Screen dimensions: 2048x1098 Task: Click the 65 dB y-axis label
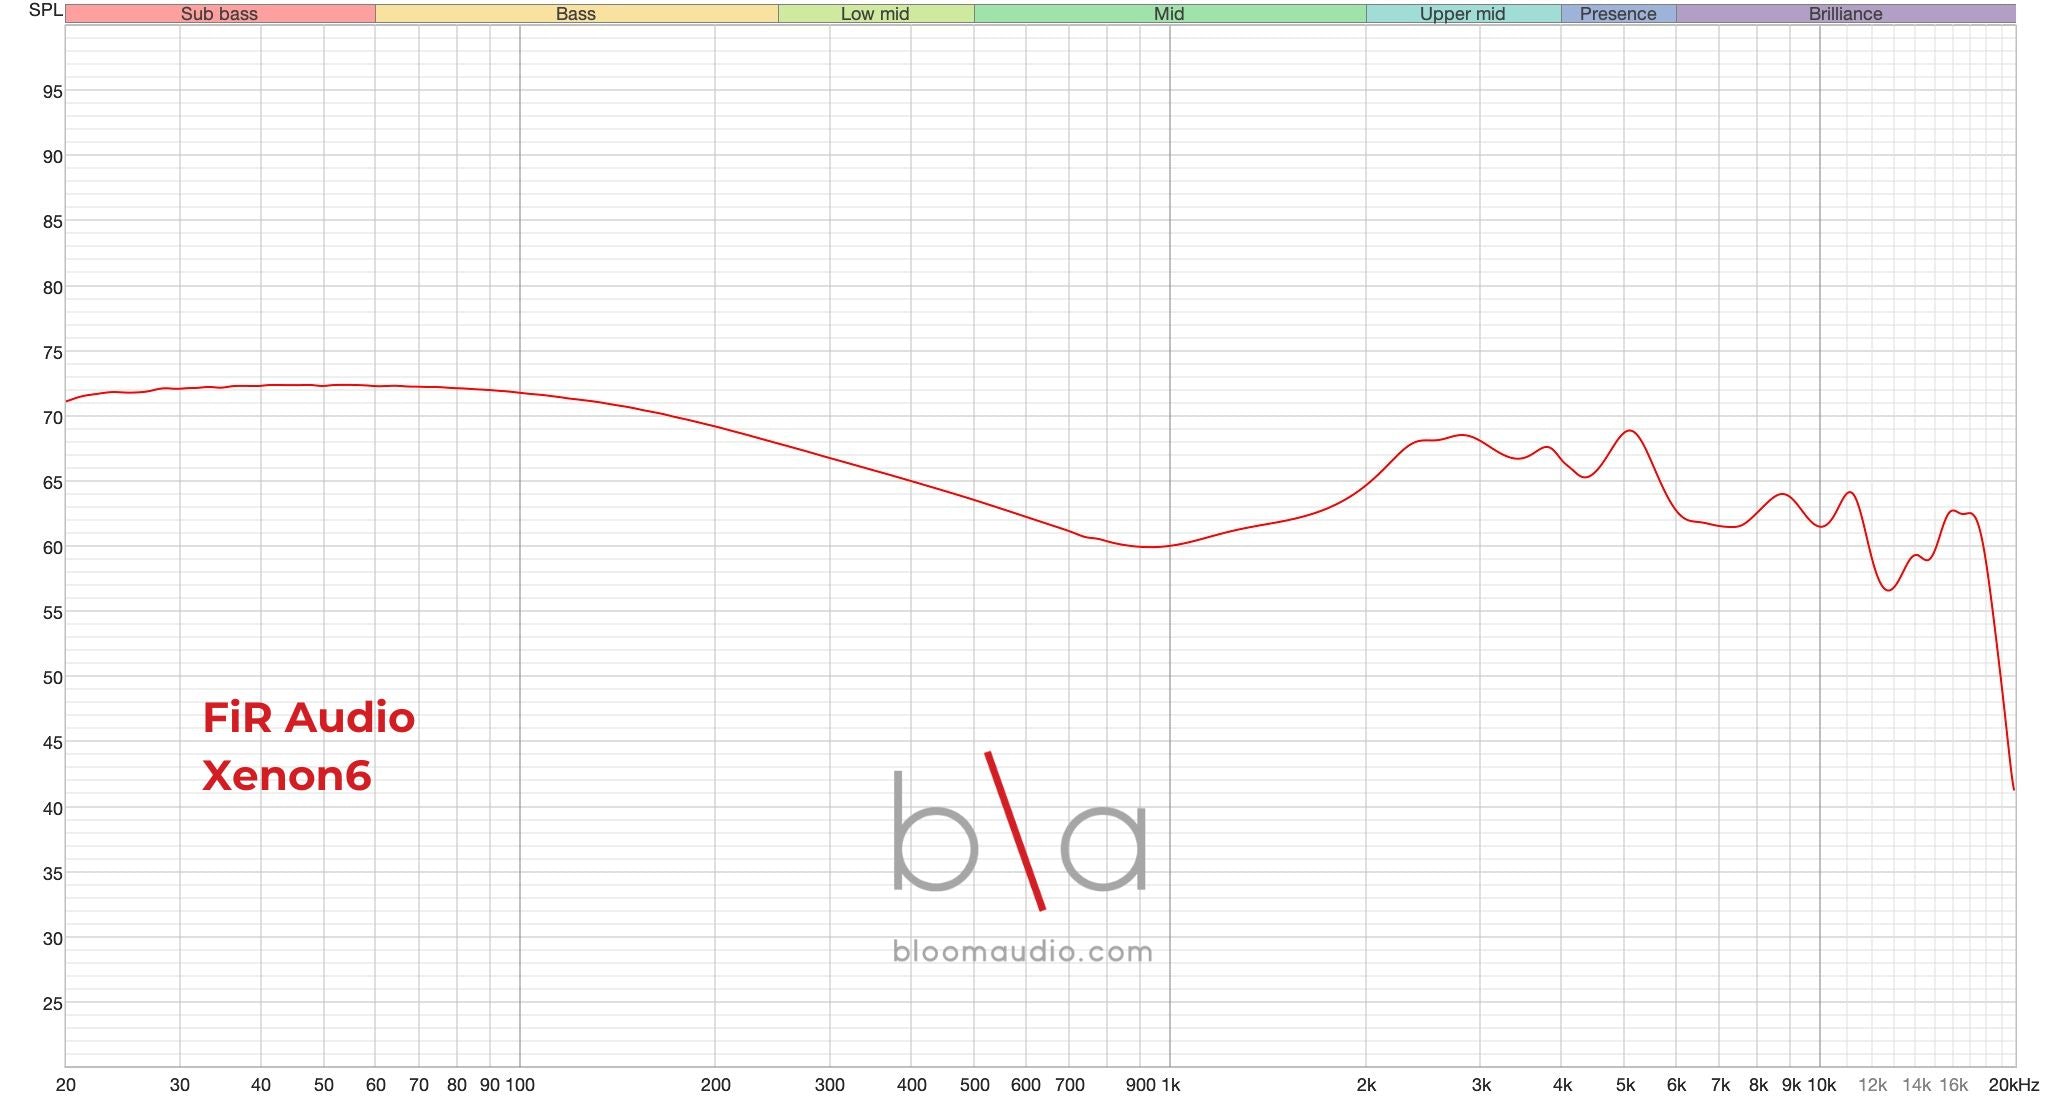(52, 483)
